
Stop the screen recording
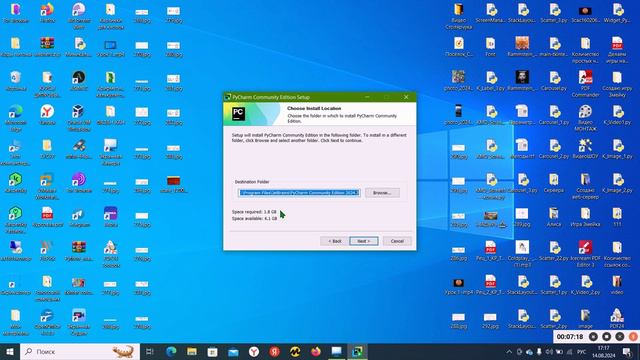(607, 337)
